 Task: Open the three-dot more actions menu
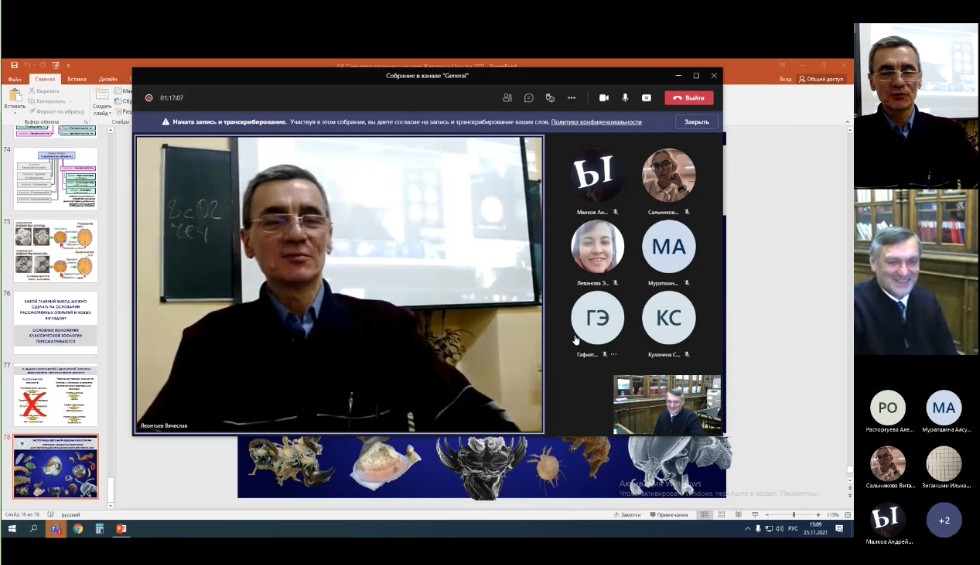tap(571, 98)
